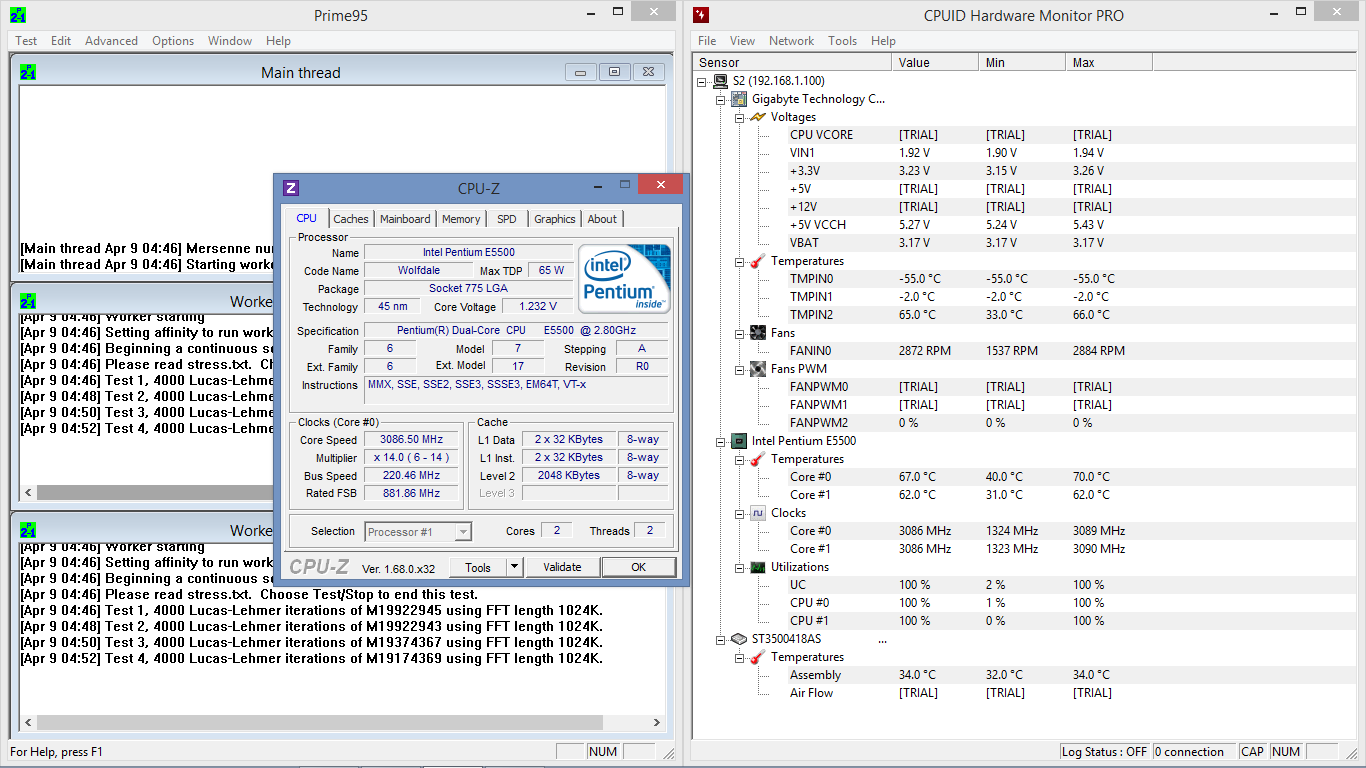Screen dimensions: 1366x768
Task: Click the Test 4 line in bottom Worker
Action: 312,659
